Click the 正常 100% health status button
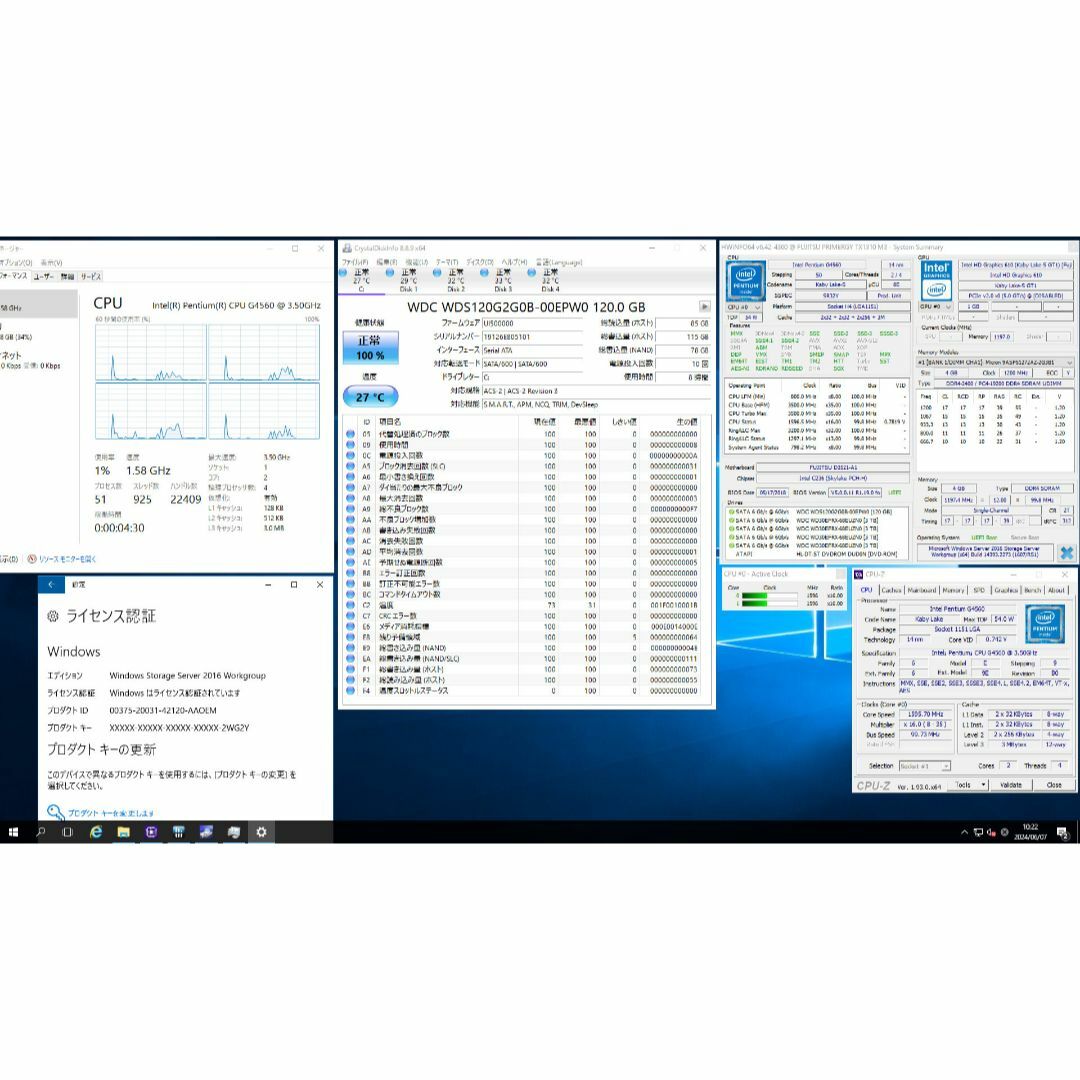Image resolution: width=1080 pixels, height=1080 pixels. point(370,348)
